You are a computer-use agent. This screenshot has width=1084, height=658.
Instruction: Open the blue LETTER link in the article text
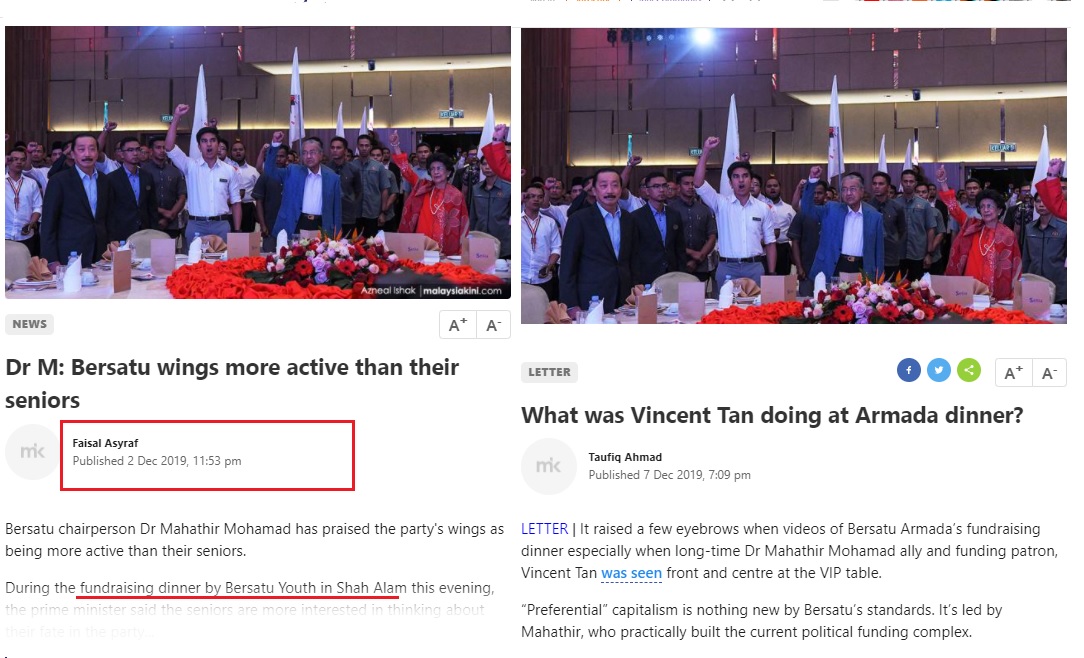pyautogui.click(x=544, y=529)
